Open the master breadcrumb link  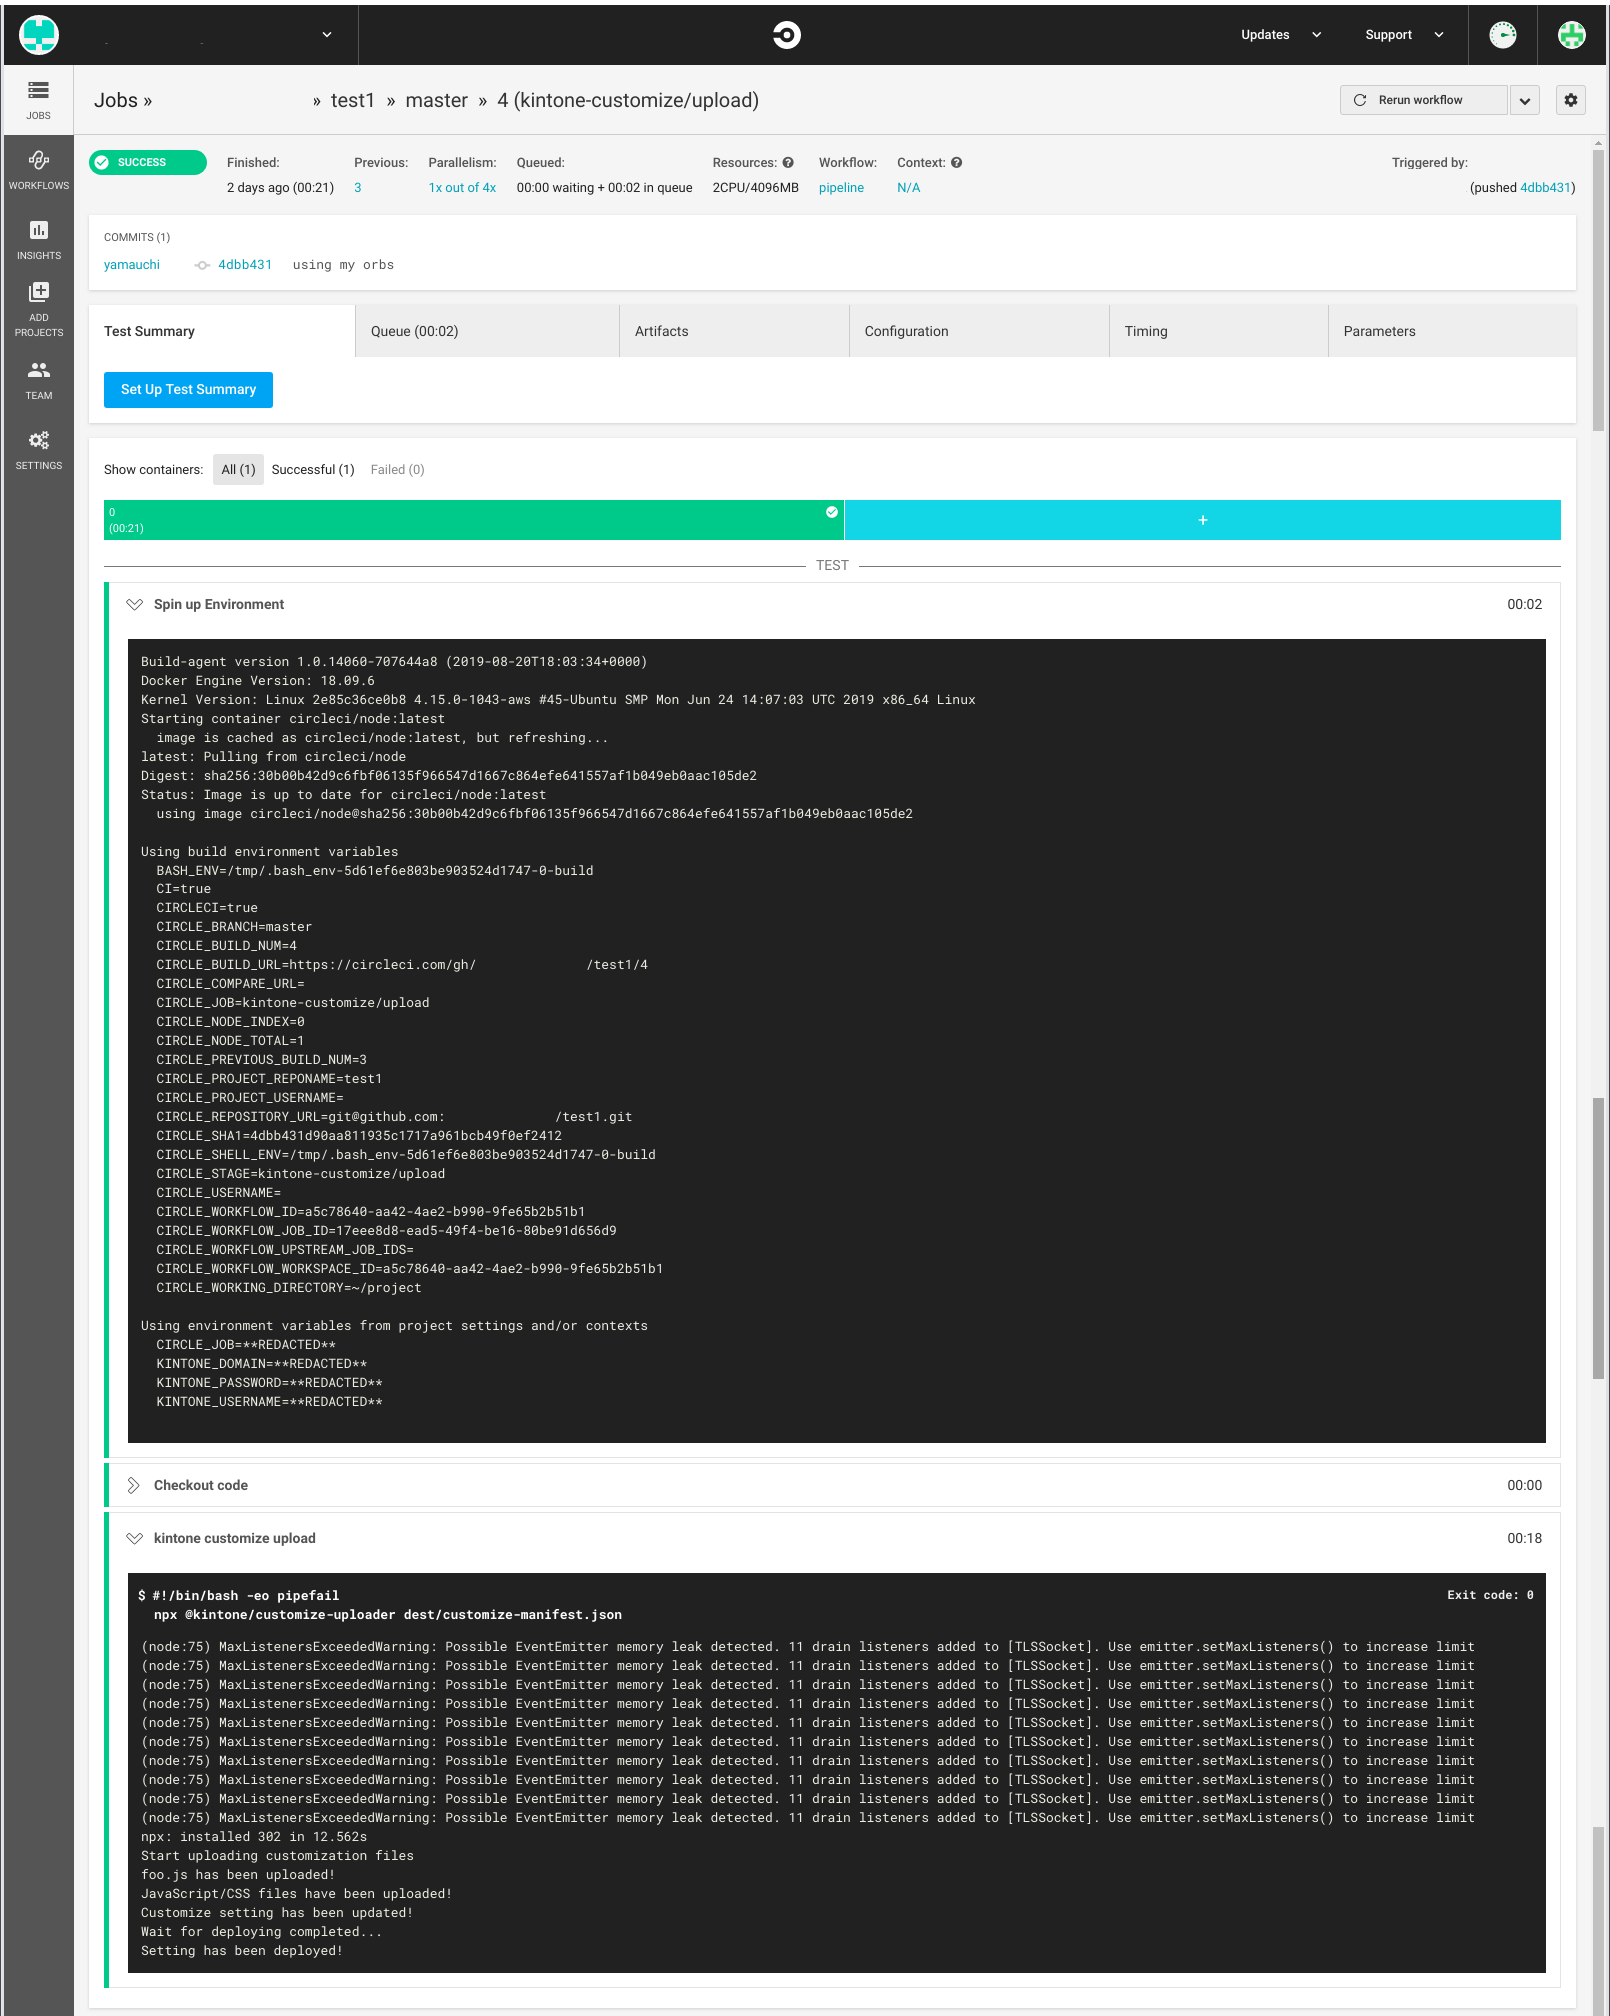pos(436,100)
